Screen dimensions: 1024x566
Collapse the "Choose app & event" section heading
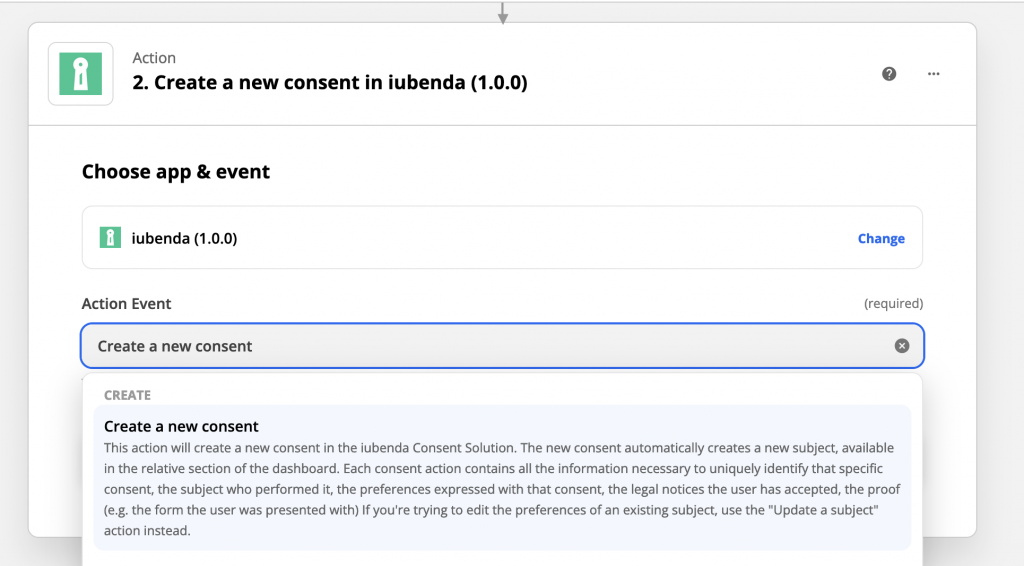(176, 172)
